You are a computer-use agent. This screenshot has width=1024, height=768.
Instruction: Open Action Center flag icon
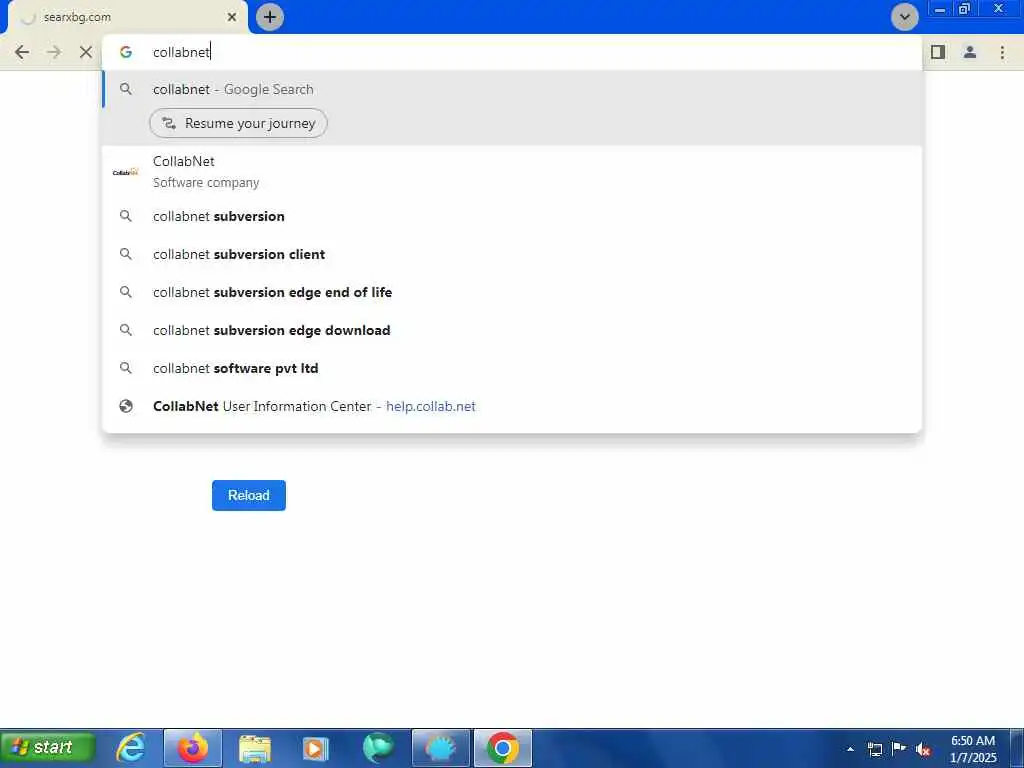[899, 748]
